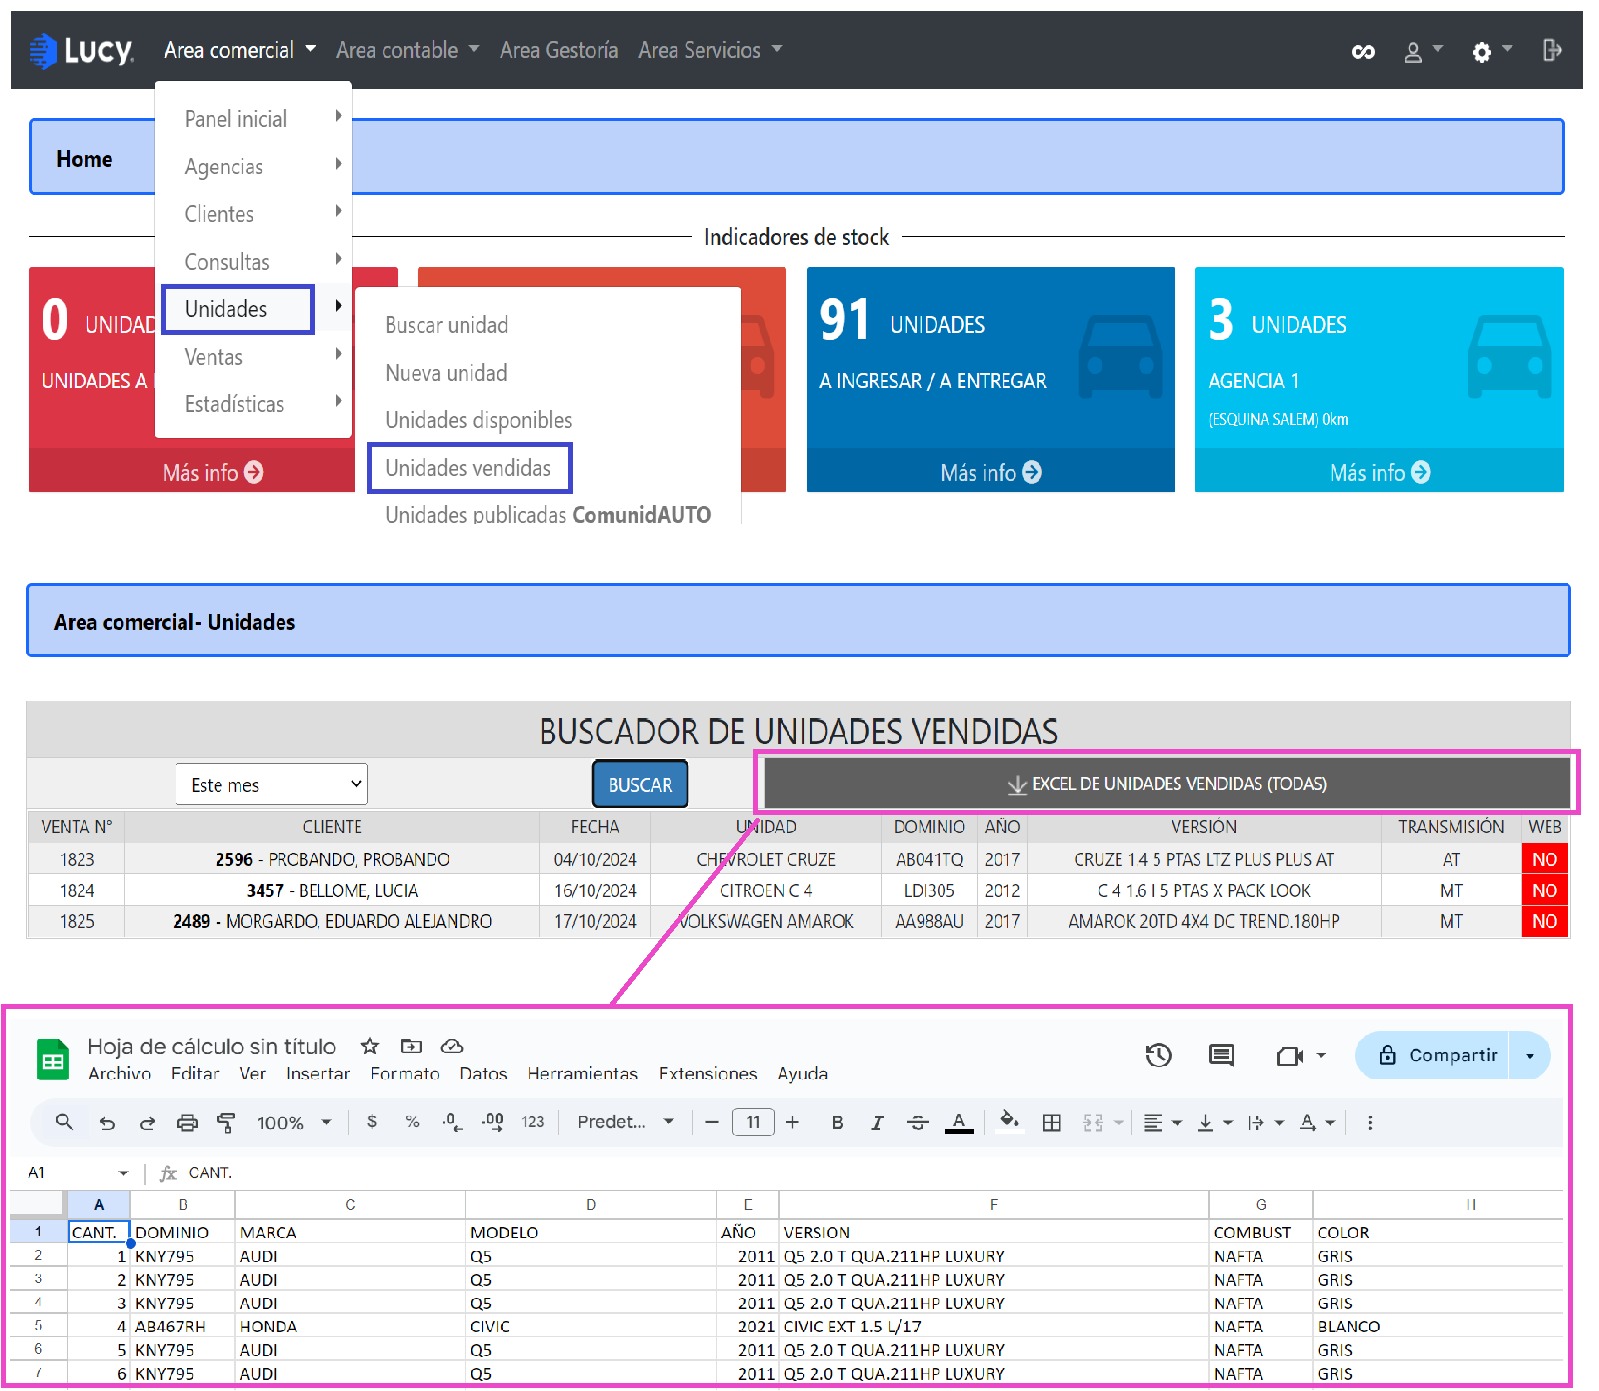Screen dimensions: 1599x1391
Task: Open the Datos menu in Sheets
Action: coord(483,1073)
